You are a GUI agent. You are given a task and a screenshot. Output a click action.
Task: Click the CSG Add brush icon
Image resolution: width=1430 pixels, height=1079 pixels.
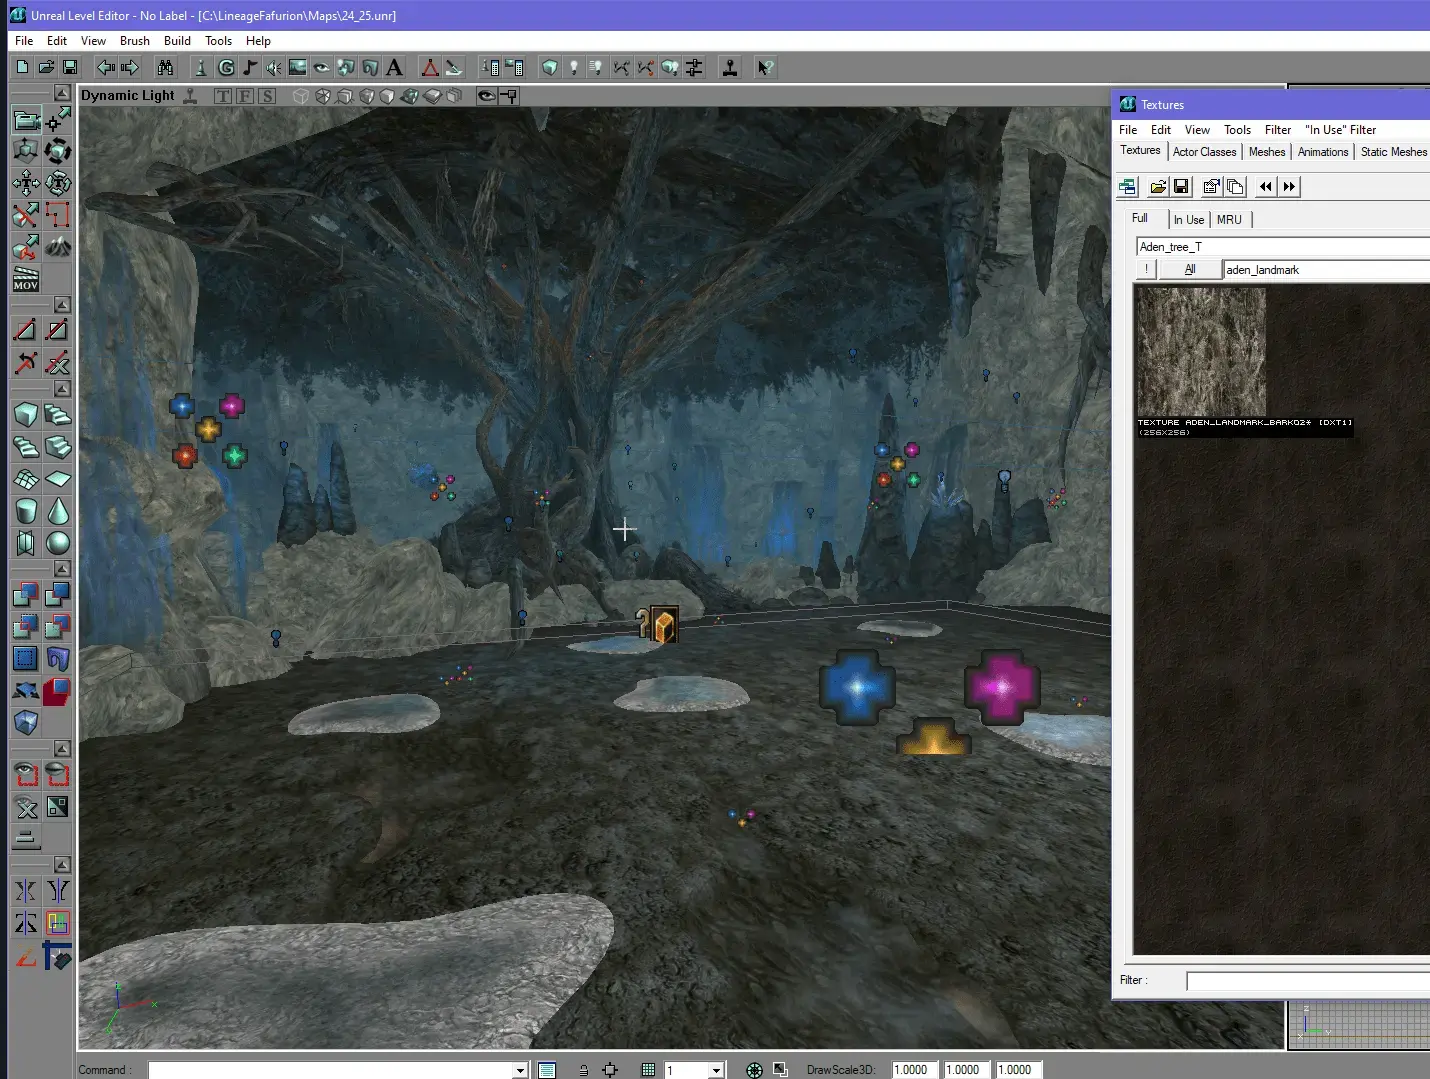(x=26, y=594)
